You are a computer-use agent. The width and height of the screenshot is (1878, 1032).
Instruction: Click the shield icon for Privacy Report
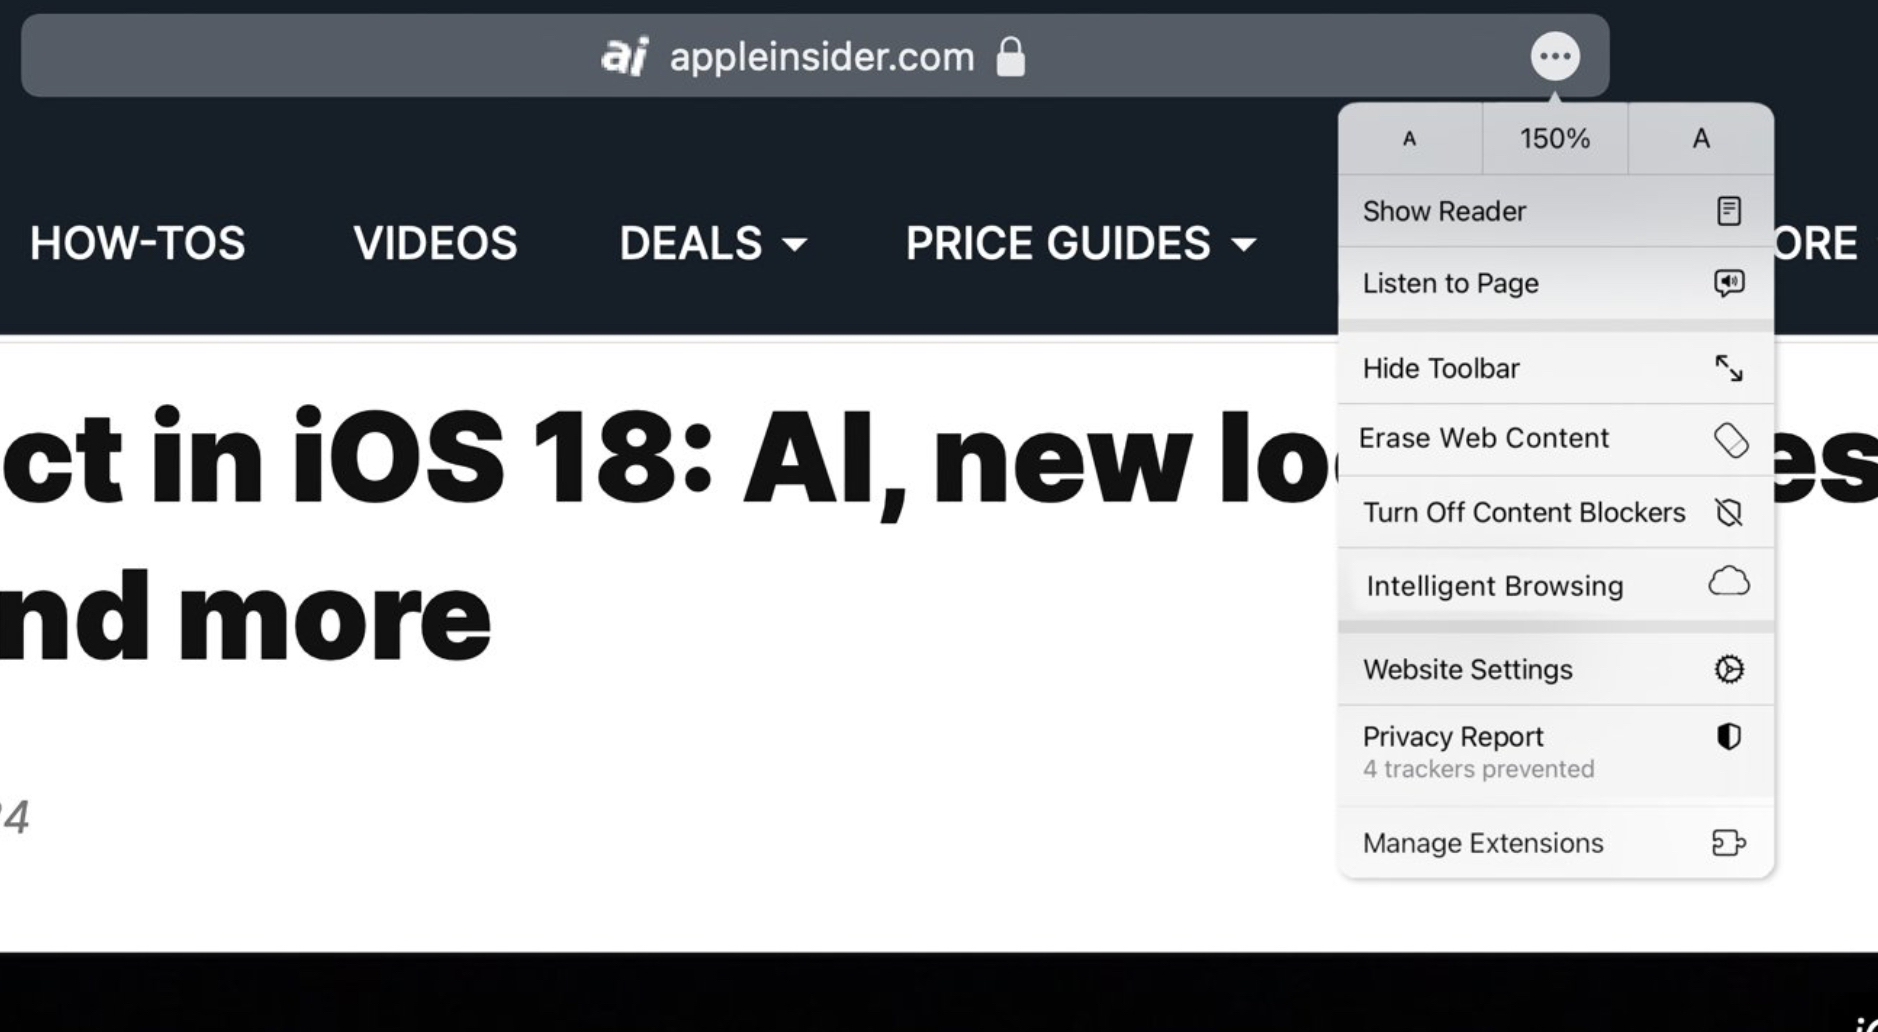tap(1729, 737)
